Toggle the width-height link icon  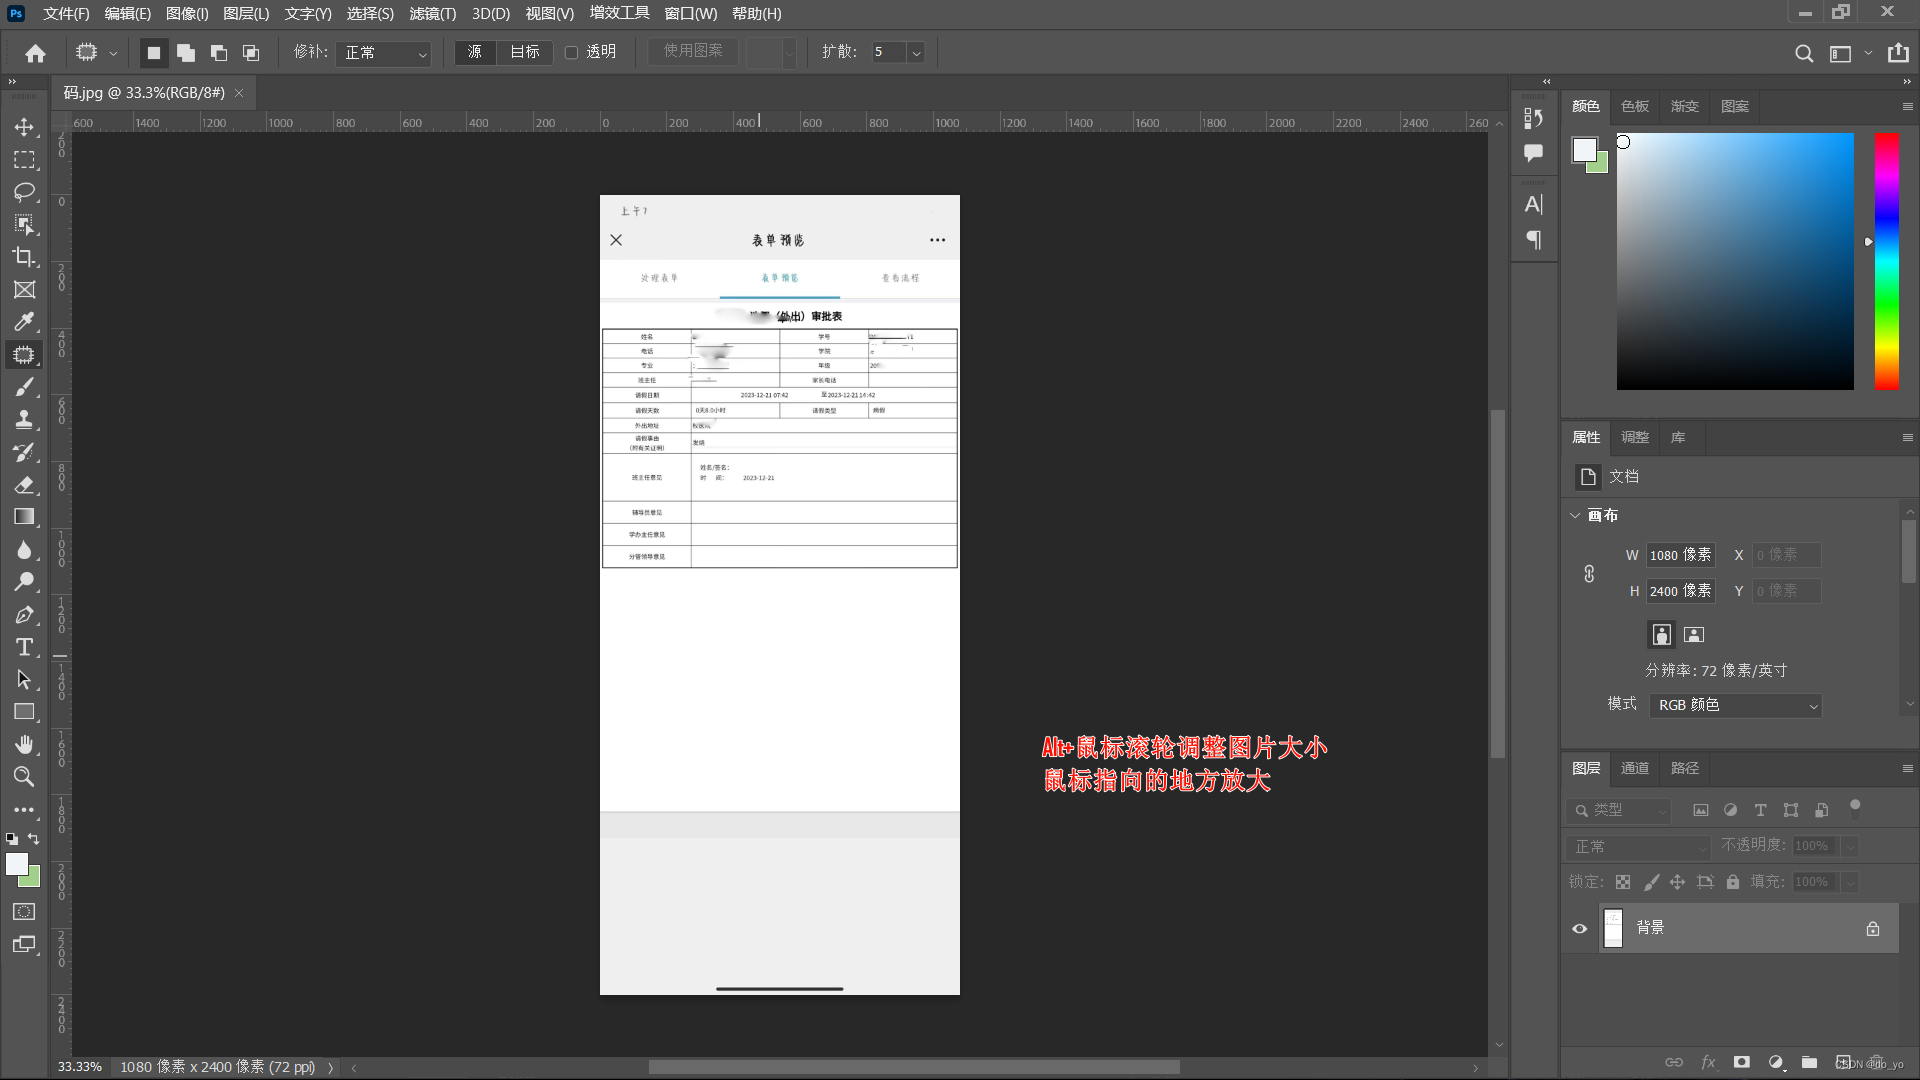coord(1589,574)
